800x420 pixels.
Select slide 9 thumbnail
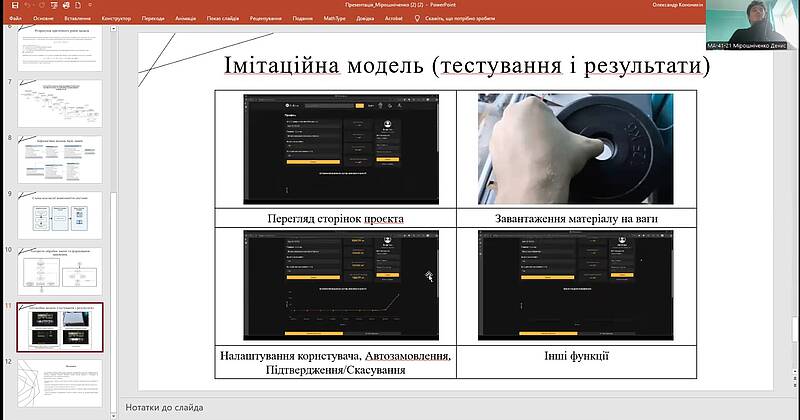60,215
